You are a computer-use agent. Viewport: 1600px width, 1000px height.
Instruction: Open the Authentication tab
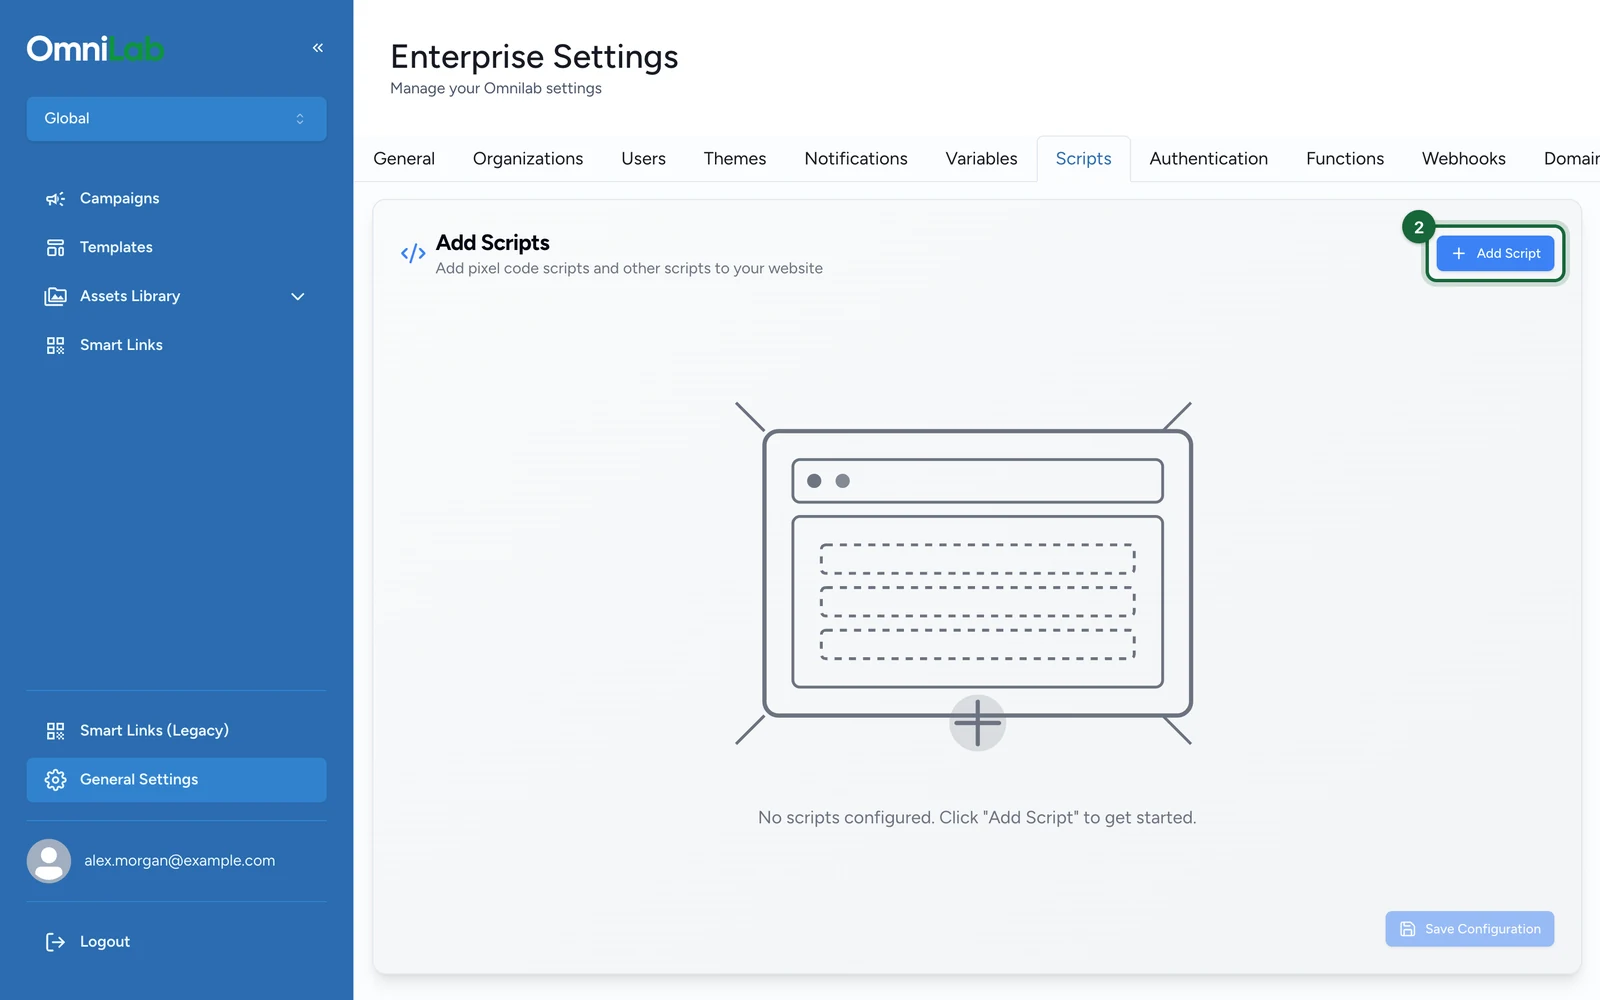(x=1209, y=159)
